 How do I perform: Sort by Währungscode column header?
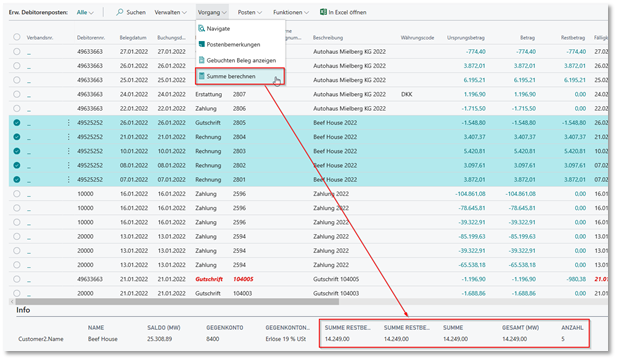tap(417, 38)
